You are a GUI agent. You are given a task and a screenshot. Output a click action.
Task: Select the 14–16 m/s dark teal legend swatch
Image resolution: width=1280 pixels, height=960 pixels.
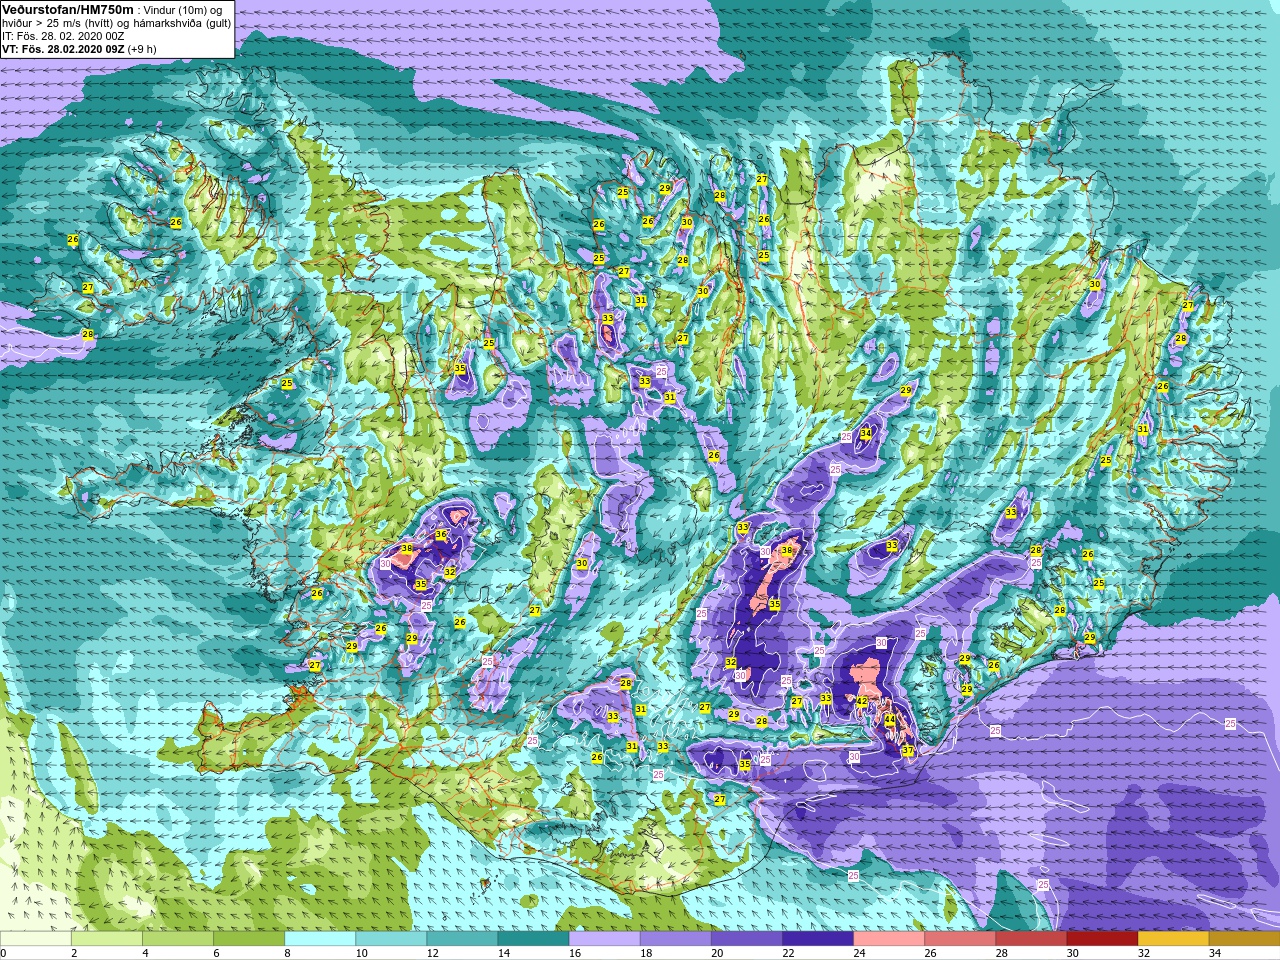click(533, 939)
